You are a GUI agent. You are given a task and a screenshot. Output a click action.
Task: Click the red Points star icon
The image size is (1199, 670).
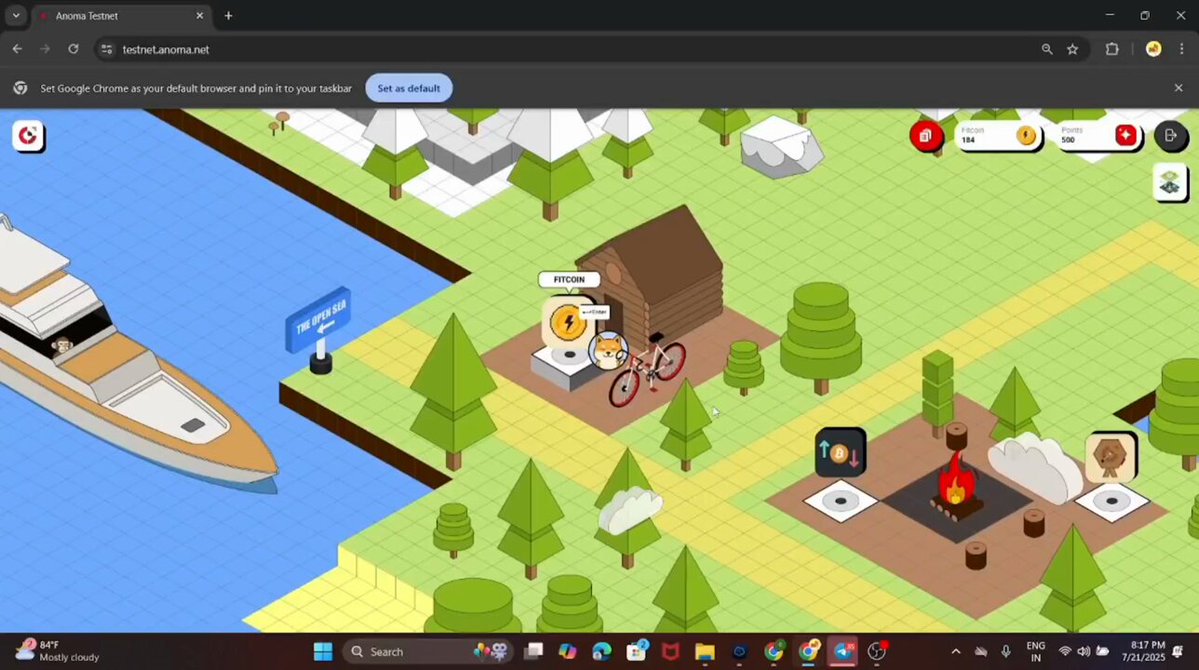(x=1126, y=135)
